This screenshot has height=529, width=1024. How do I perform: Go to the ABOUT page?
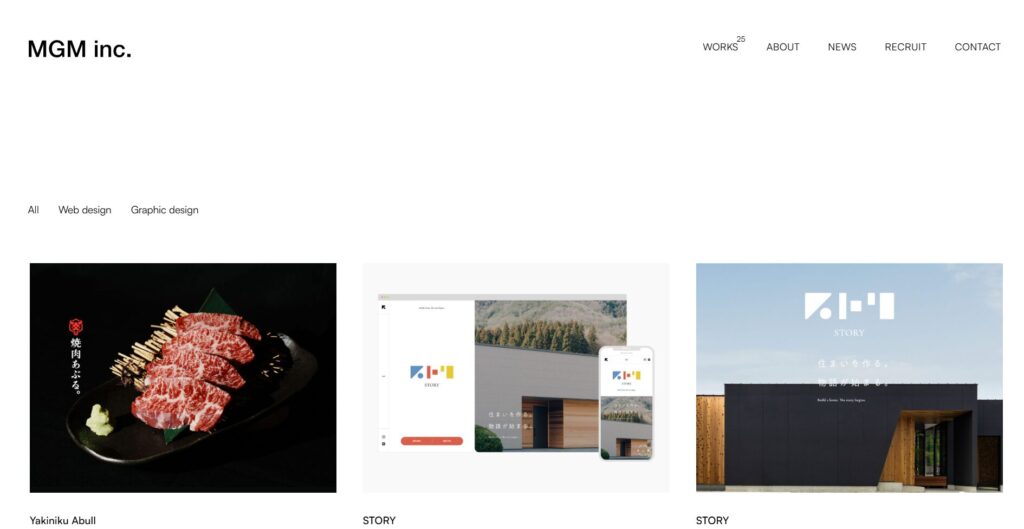click(x=782, y=47)
